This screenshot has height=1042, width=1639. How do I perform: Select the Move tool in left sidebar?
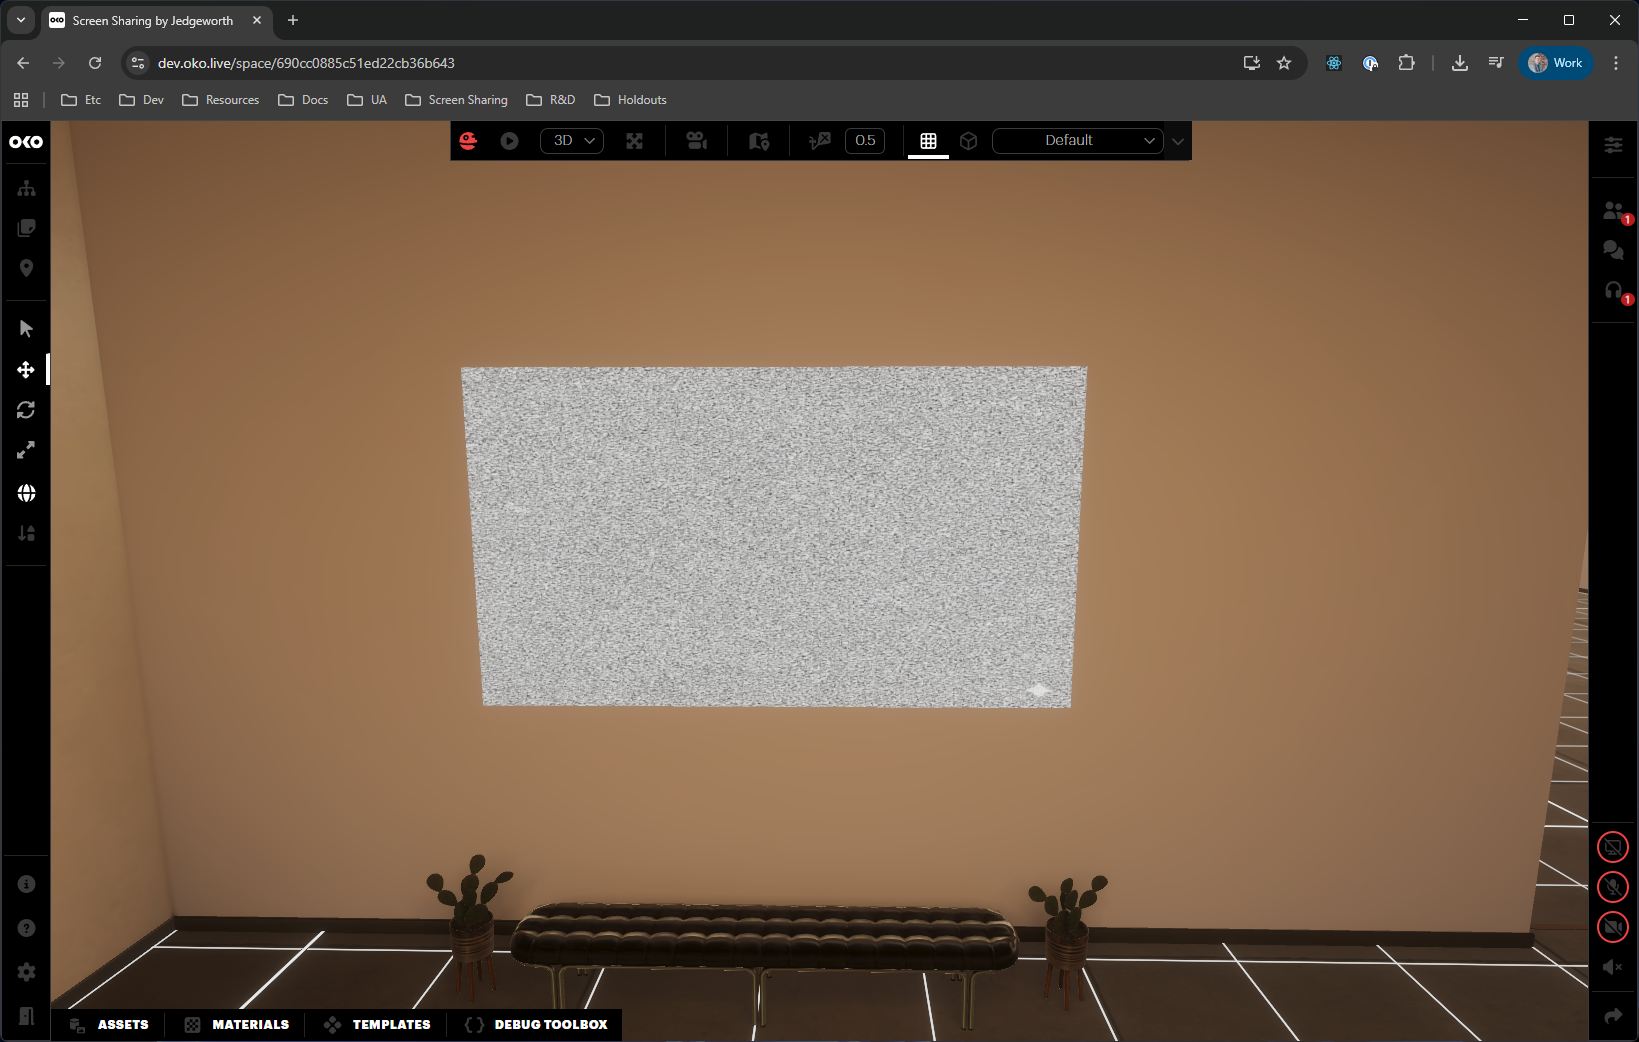coord(26,370)
